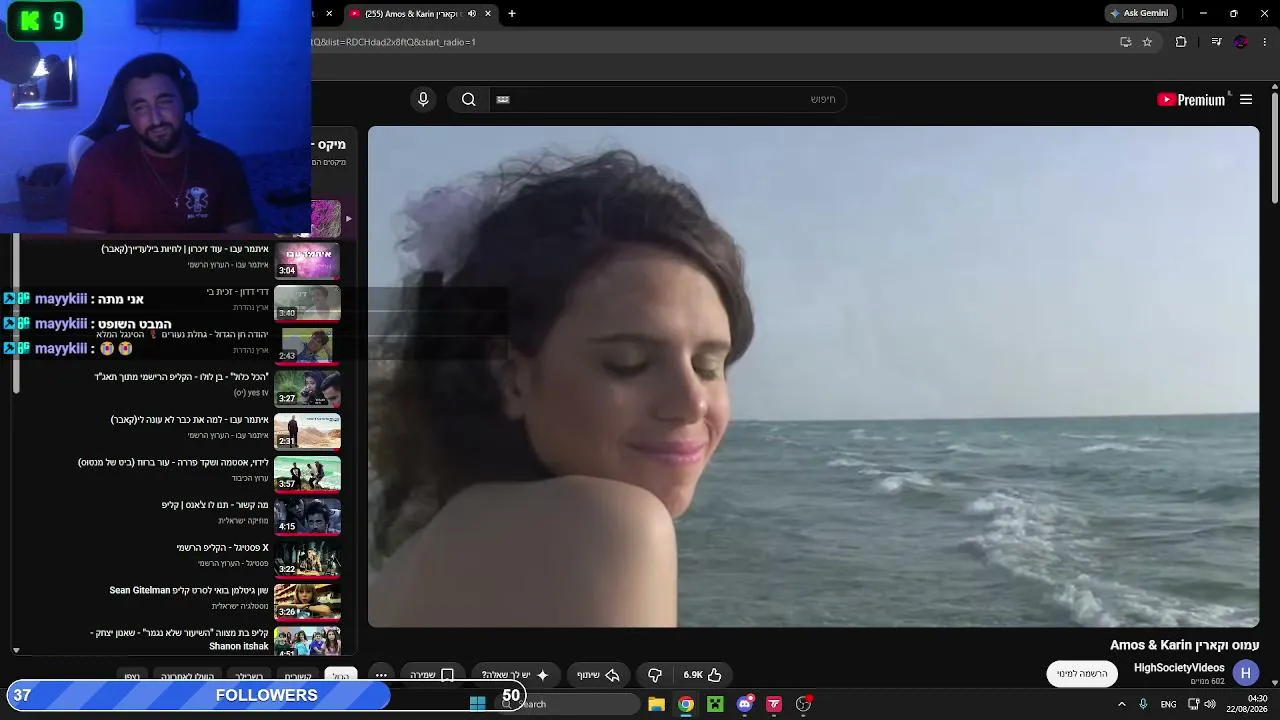This screenshot has height=720, width=1280.
Task: Open HighSocietyVideos channel avatar
Action: click(1246, 673)
